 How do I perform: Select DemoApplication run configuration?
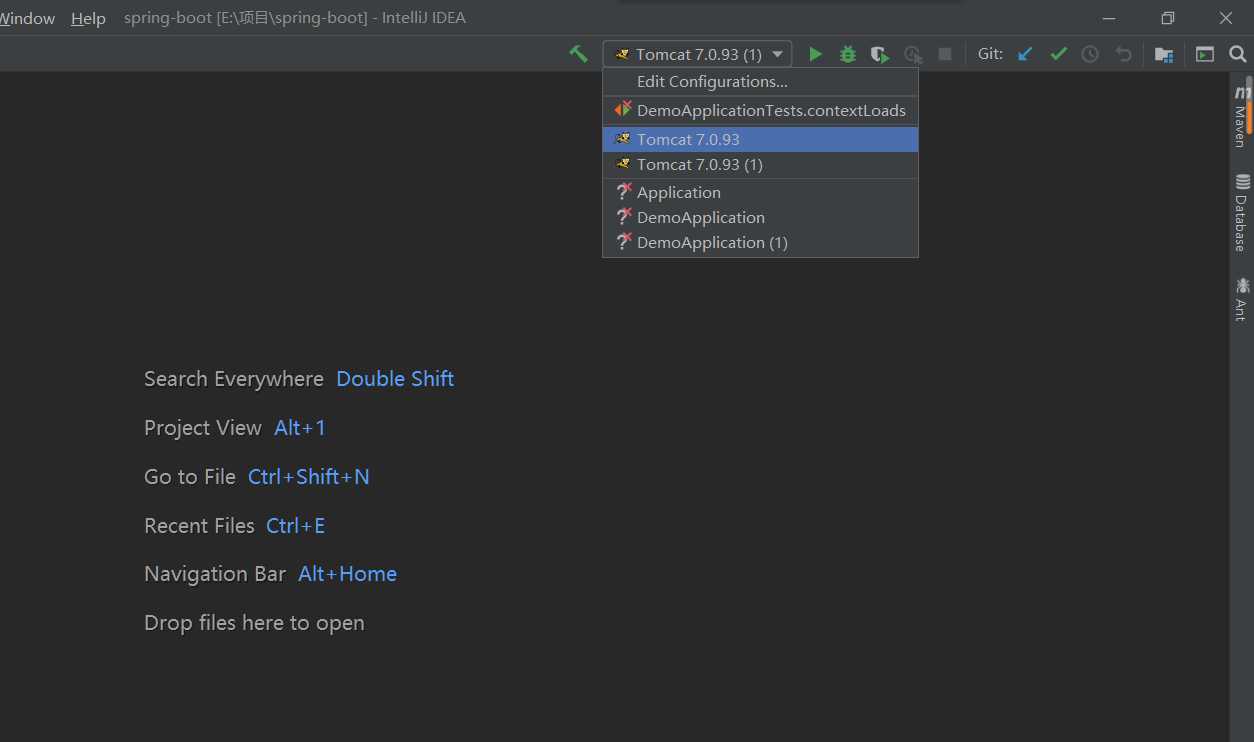click(760, 217)
